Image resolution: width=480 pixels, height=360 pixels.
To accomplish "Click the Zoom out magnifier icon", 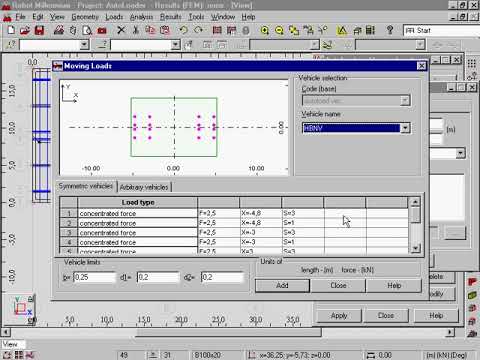I will pyautogui.click(x=279, y=30).
